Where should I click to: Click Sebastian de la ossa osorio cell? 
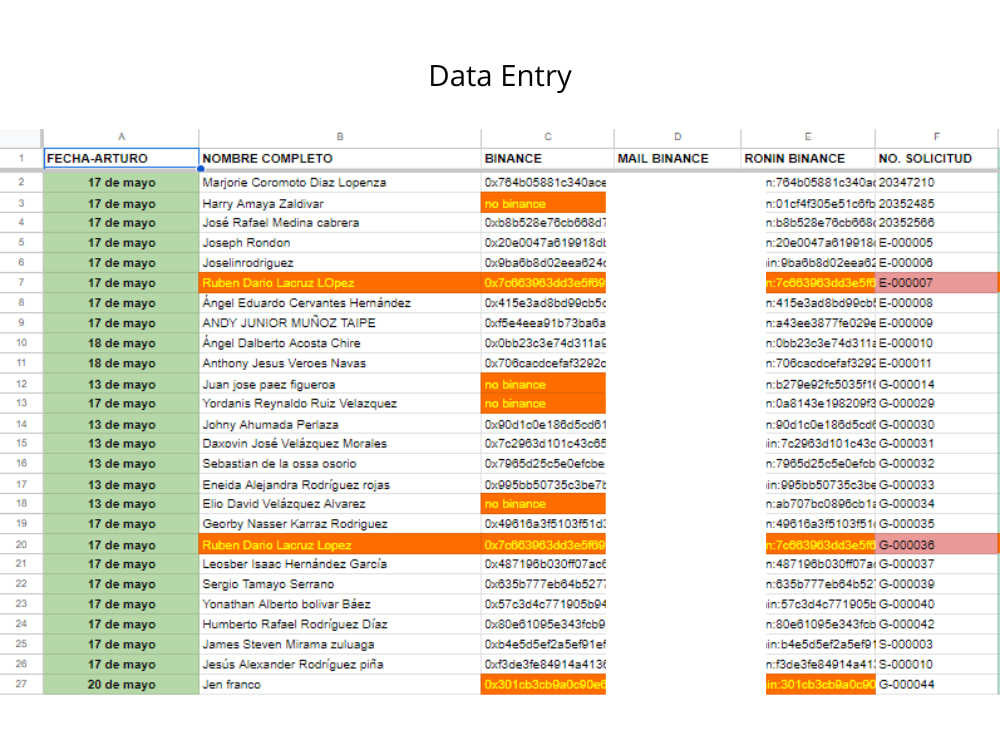click(340, 464)
